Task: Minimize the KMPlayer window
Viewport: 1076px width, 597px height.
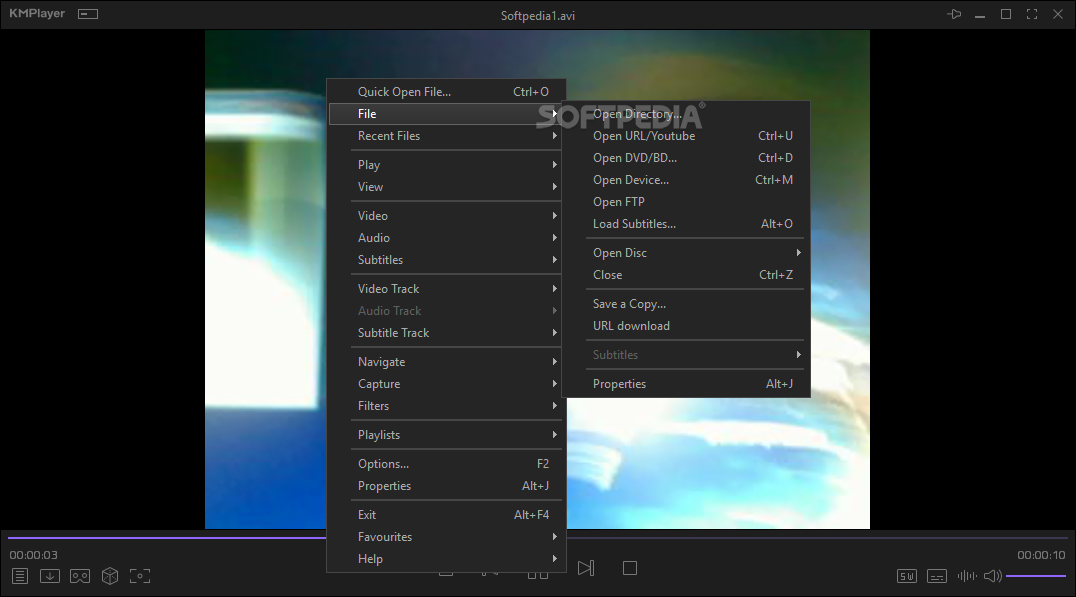Action: (980, 14)
